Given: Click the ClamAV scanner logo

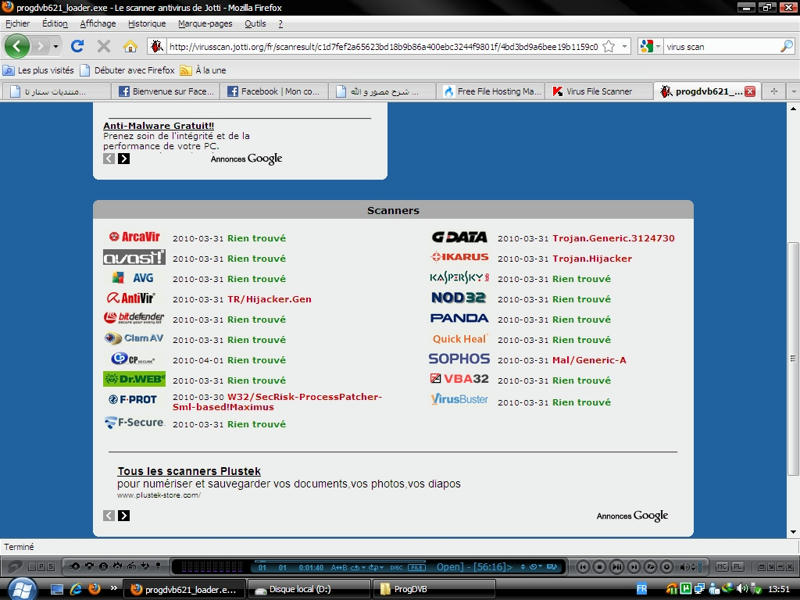Looking at the screenshot, I should 134,338.
